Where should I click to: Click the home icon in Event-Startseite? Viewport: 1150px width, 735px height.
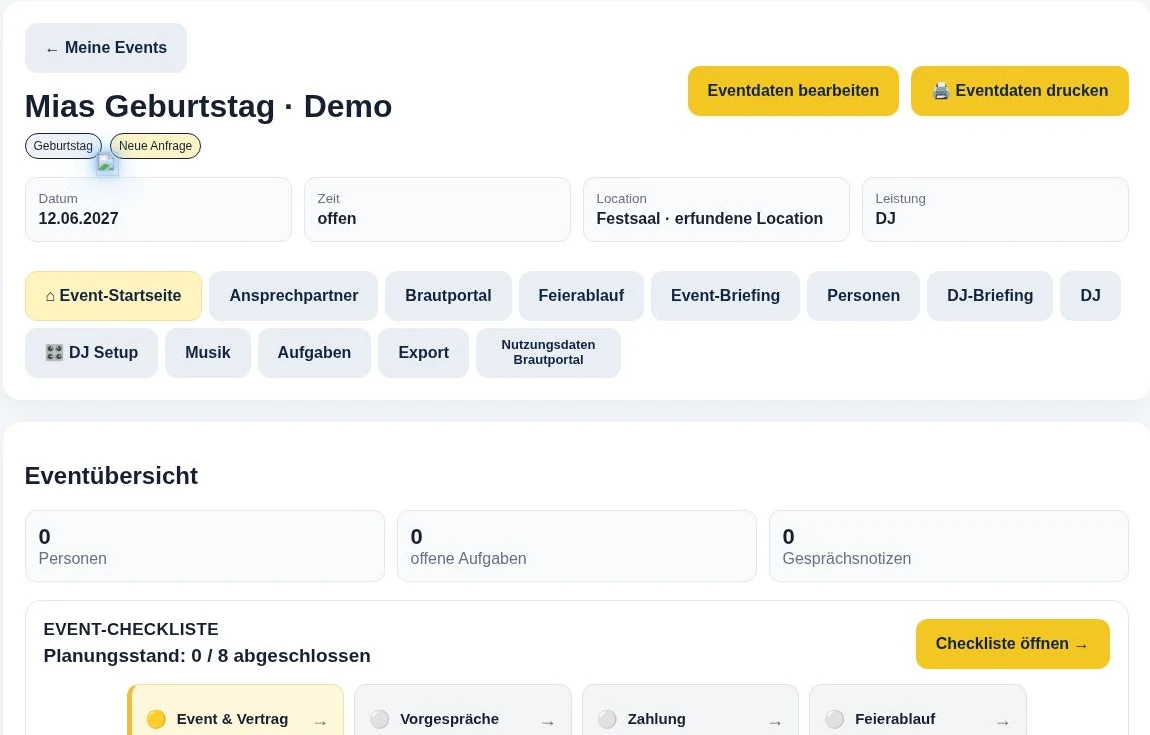tap(50, 296)
